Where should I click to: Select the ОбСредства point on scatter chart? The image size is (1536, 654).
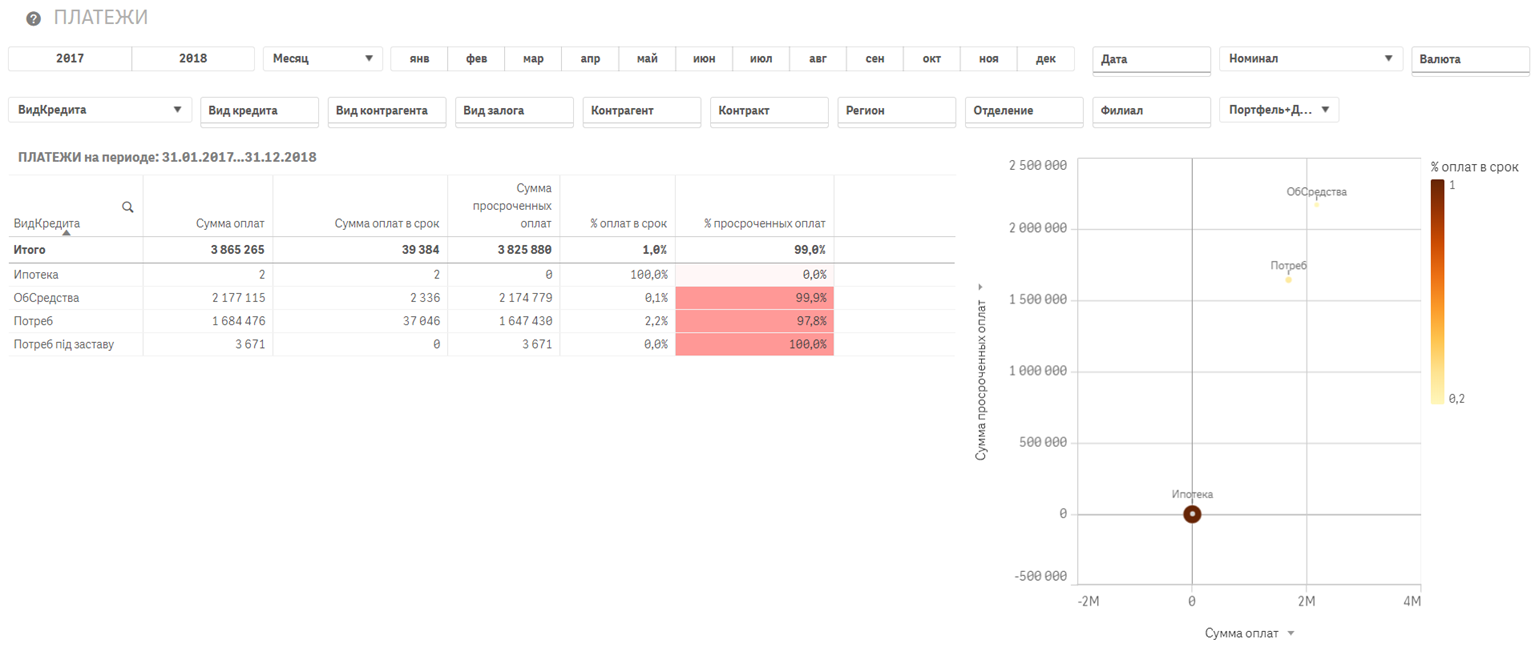[1317, 204]
